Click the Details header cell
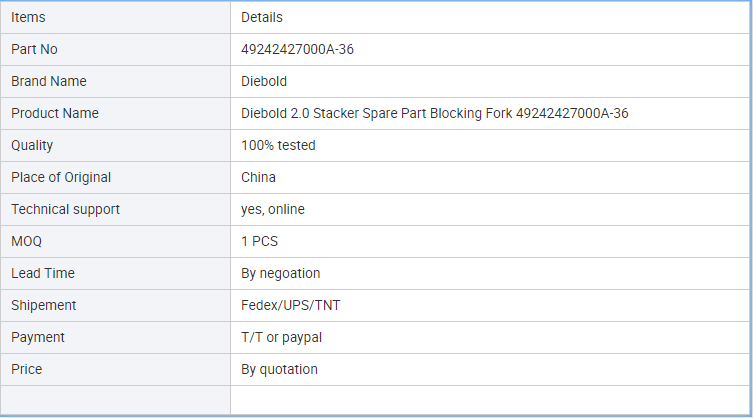The image size is (753, 418). [490, 17]
